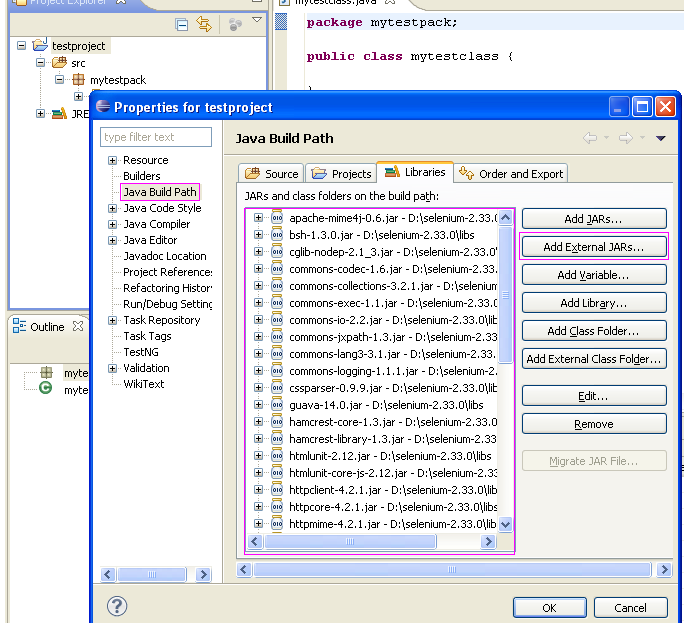The height and width of the screenshot is (623, 684).
Task: Select the testproject project icon
Action: tap(40, 44)
